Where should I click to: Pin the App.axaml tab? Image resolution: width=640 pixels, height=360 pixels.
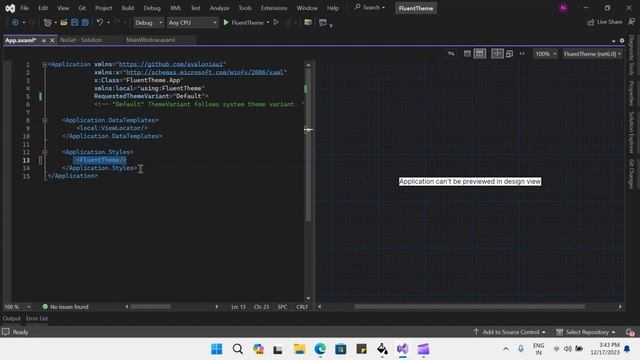(x=44, y=40)
